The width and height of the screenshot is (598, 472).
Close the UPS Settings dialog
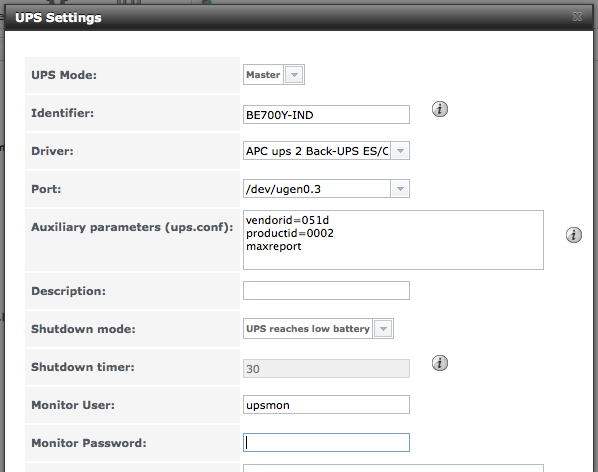coord(577,16)
